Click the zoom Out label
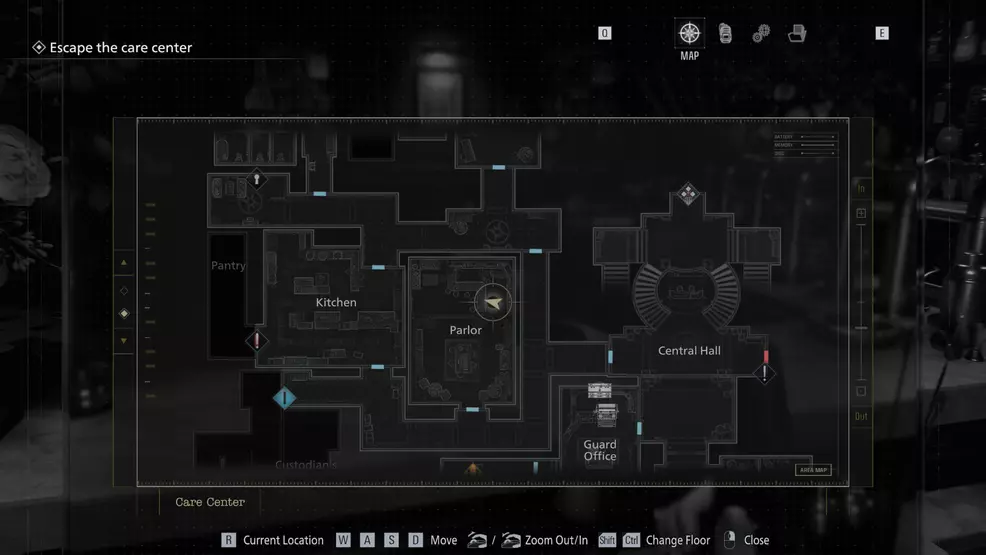 click(x=861, y=416)
